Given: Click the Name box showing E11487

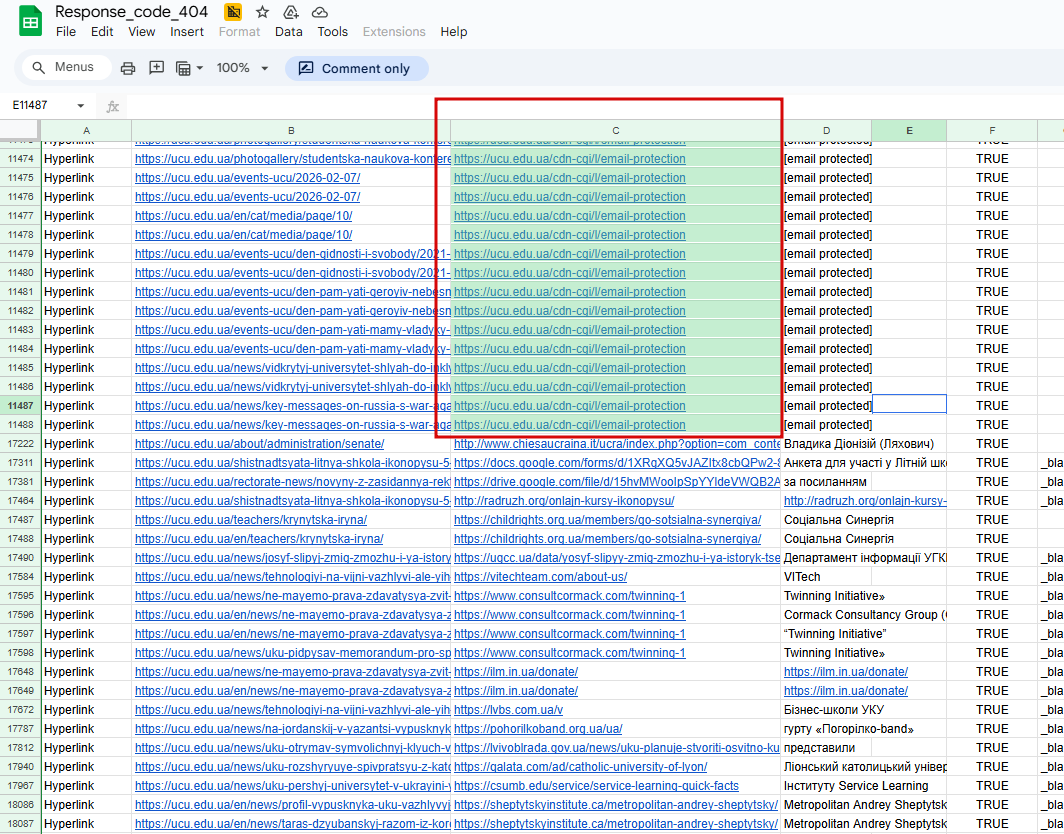Looking at the screenshot, I should (x=46, y=107).
